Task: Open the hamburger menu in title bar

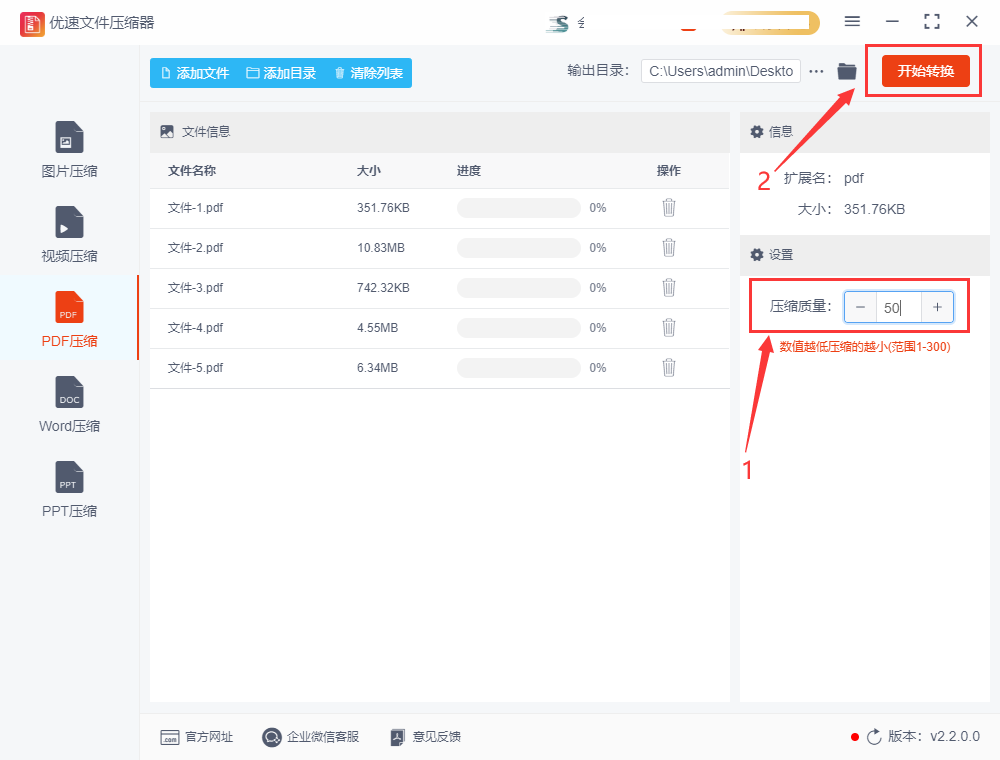Action: coord(852,22)
